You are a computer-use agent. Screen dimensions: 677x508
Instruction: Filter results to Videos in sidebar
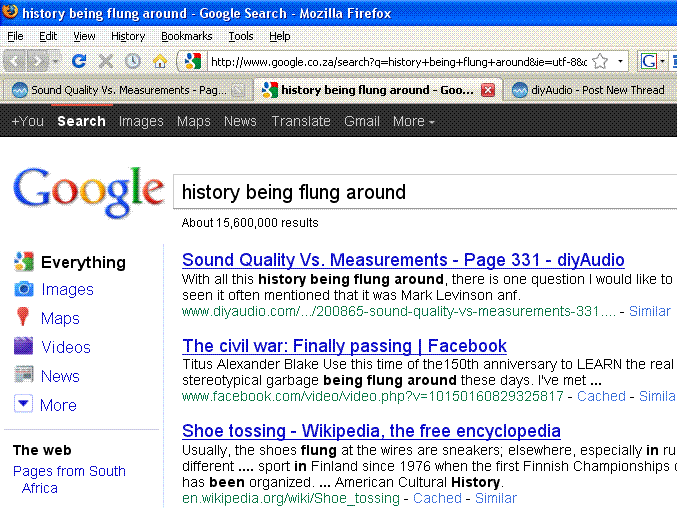pyautogui.click(x=66, y=347)
